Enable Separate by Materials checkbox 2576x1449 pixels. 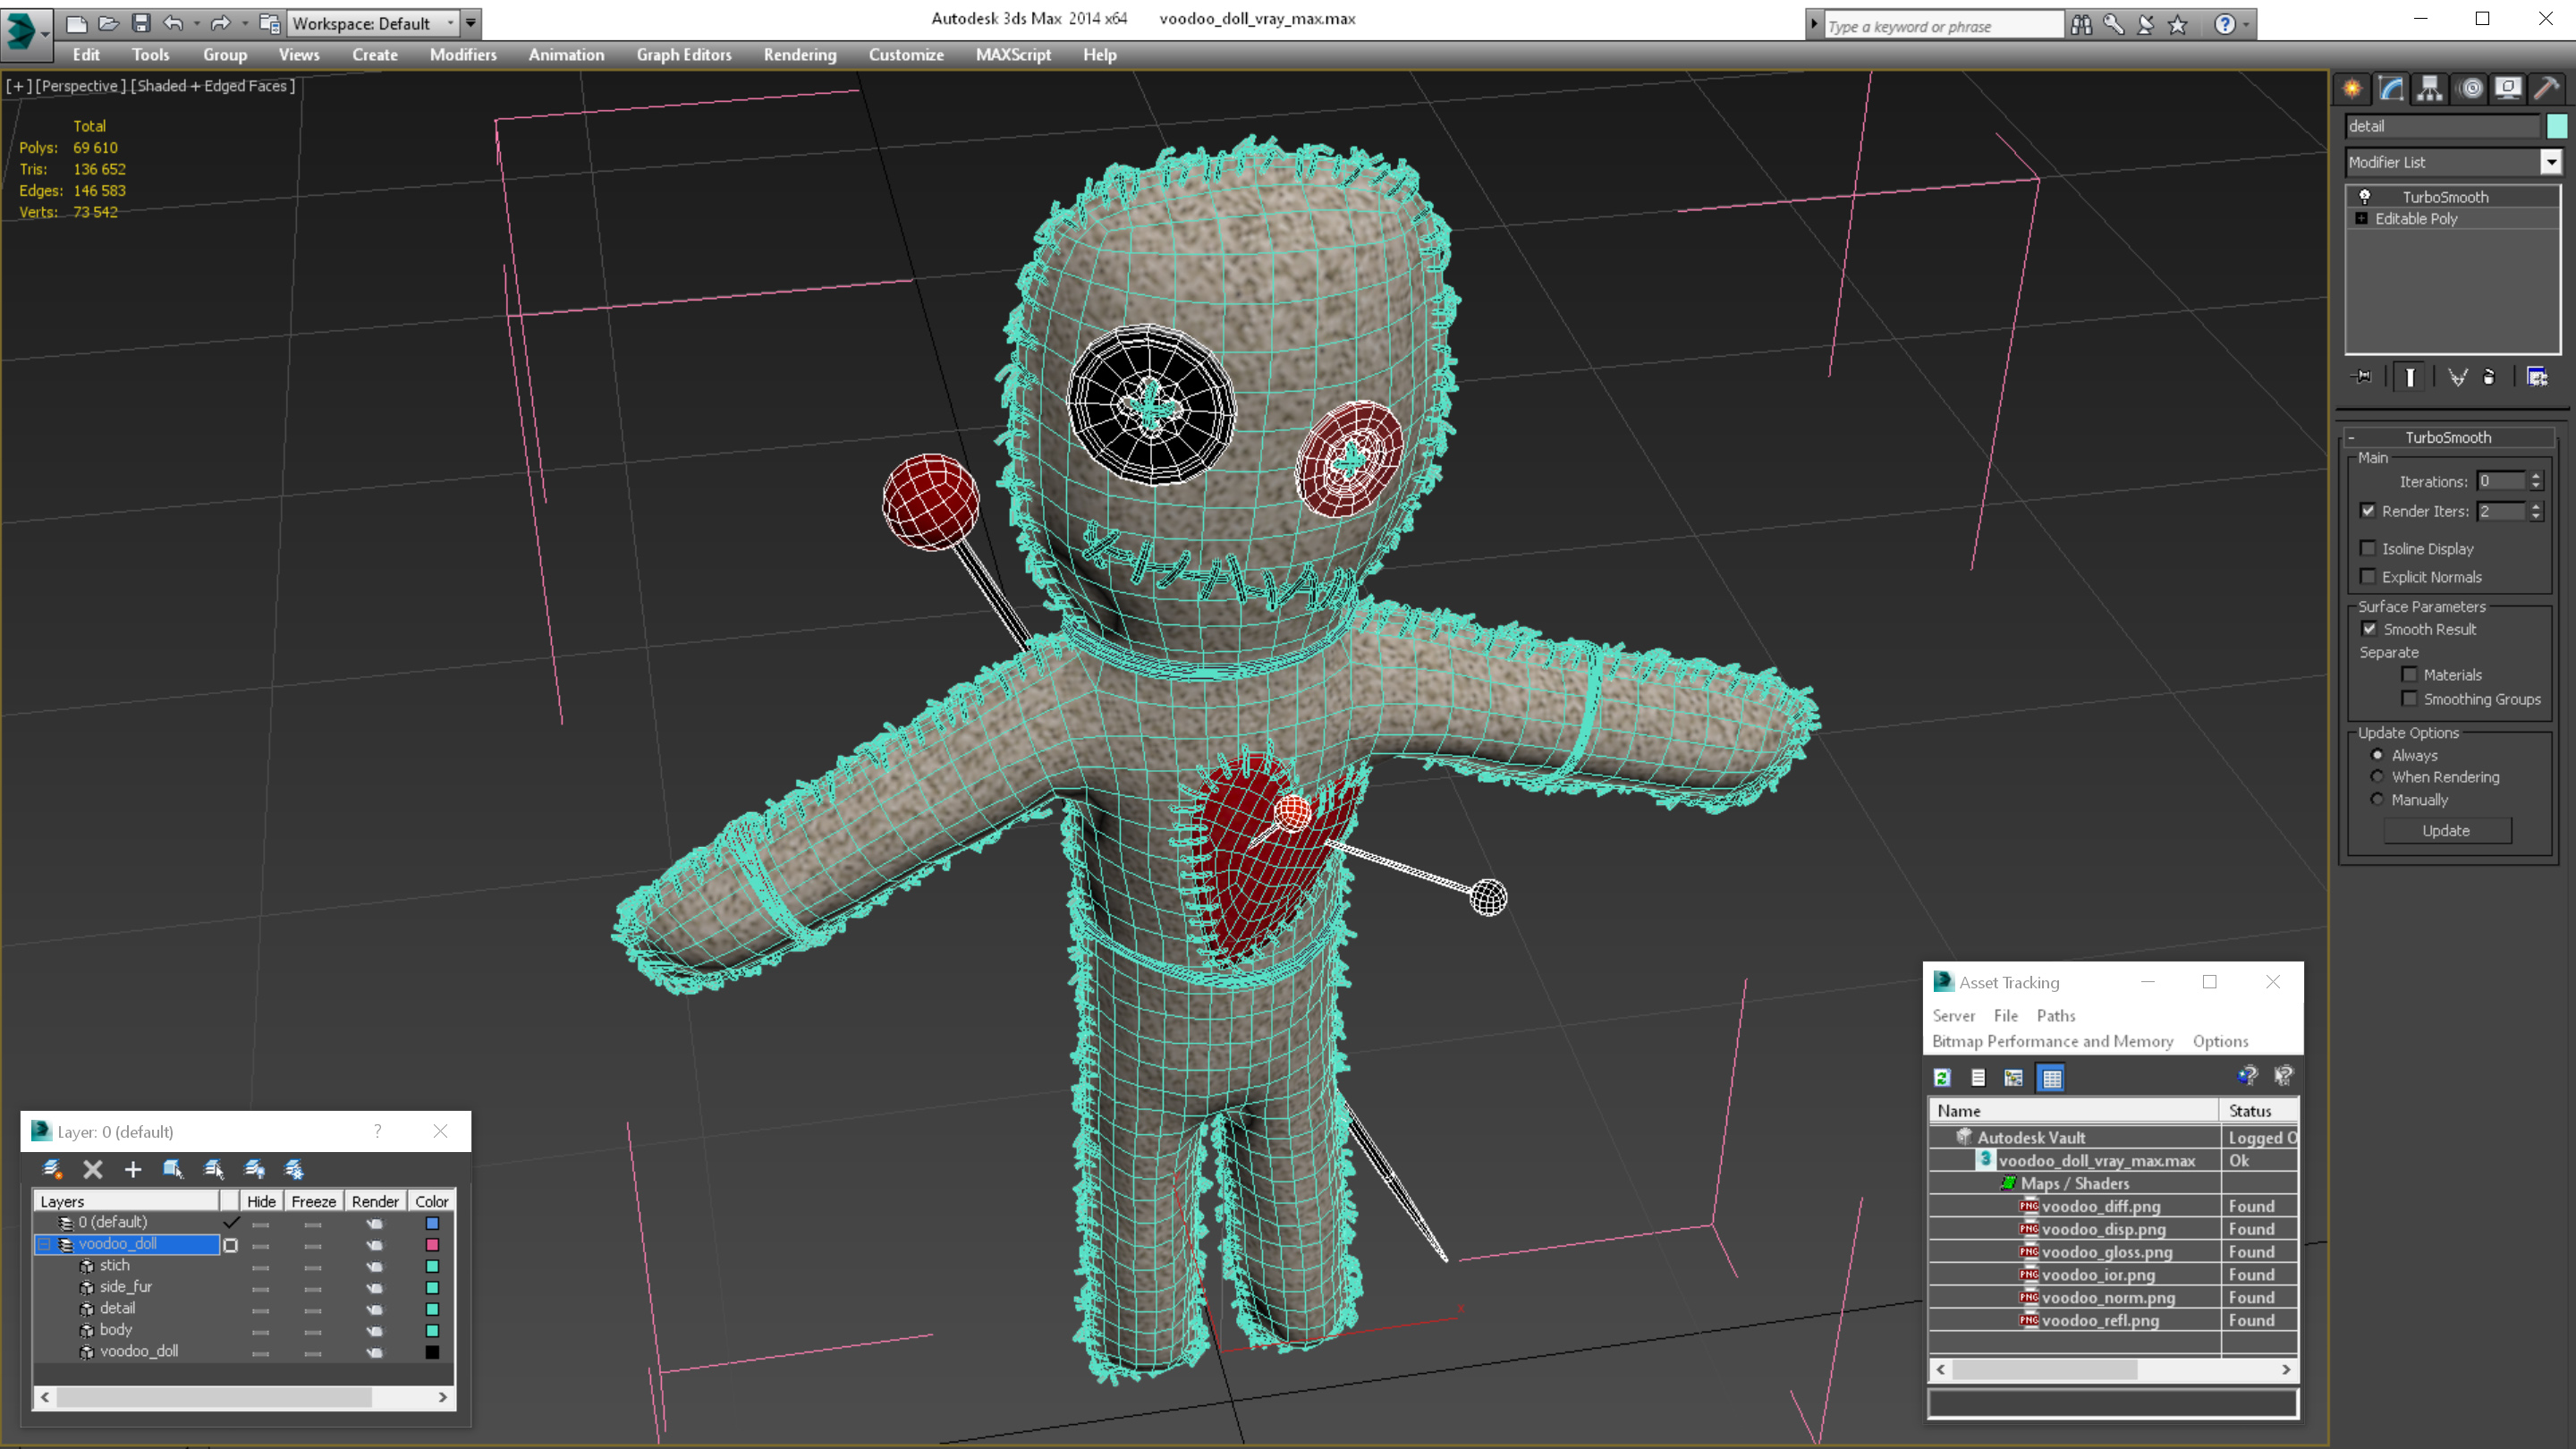pos(2409,675)
